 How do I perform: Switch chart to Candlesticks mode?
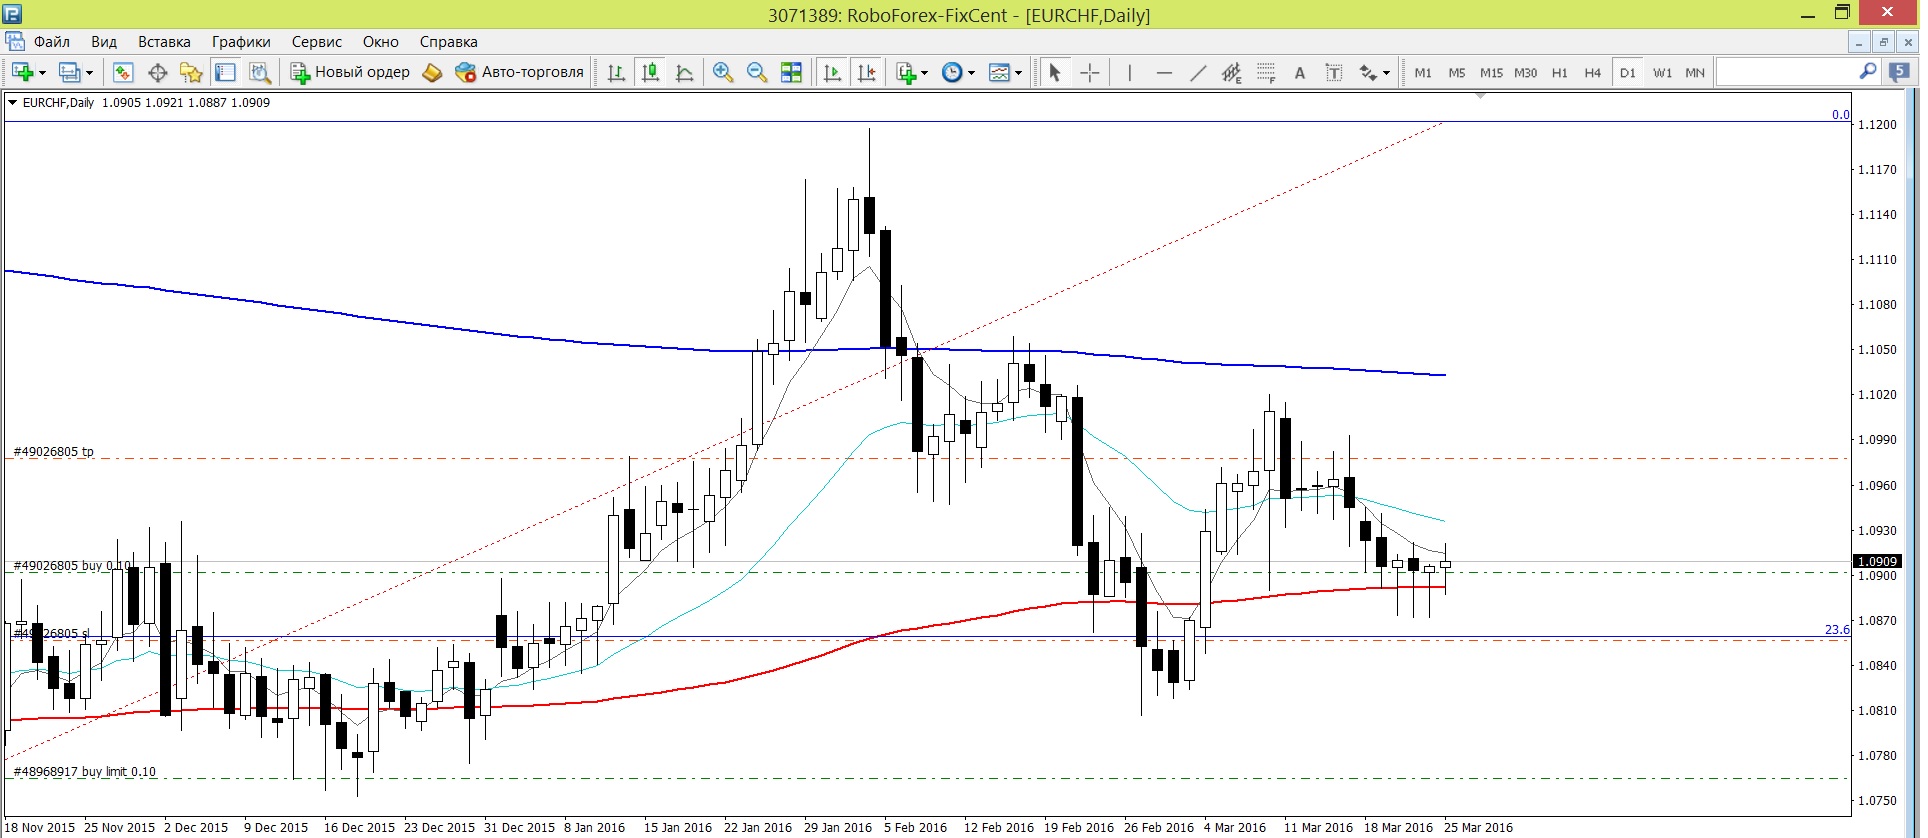(x=650, y=72)
